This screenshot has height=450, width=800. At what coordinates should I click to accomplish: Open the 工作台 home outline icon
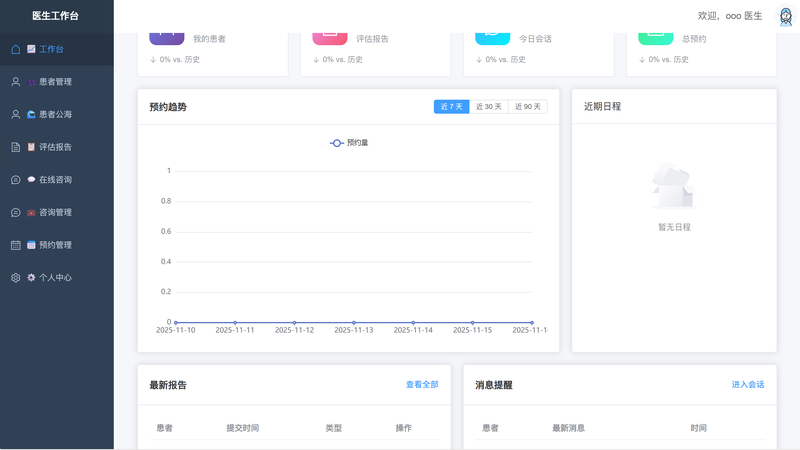pyautogui.click(x=16, y=49)
